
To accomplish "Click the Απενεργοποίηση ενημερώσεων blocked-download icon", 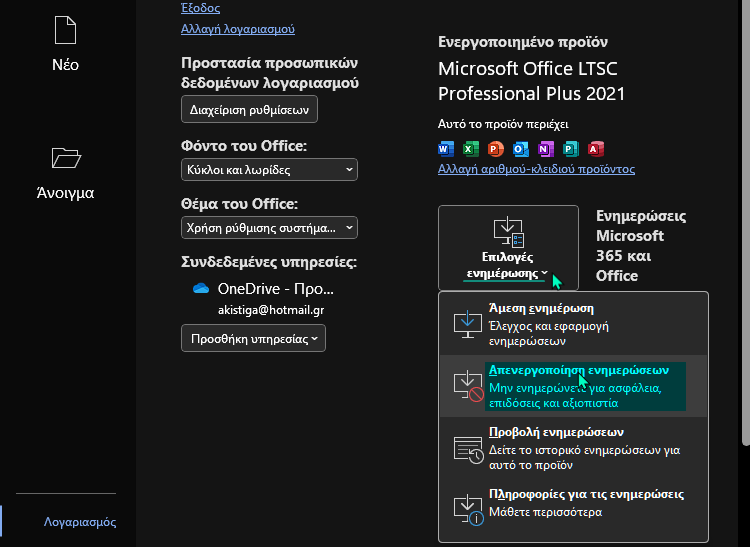I will coord(468,386).
